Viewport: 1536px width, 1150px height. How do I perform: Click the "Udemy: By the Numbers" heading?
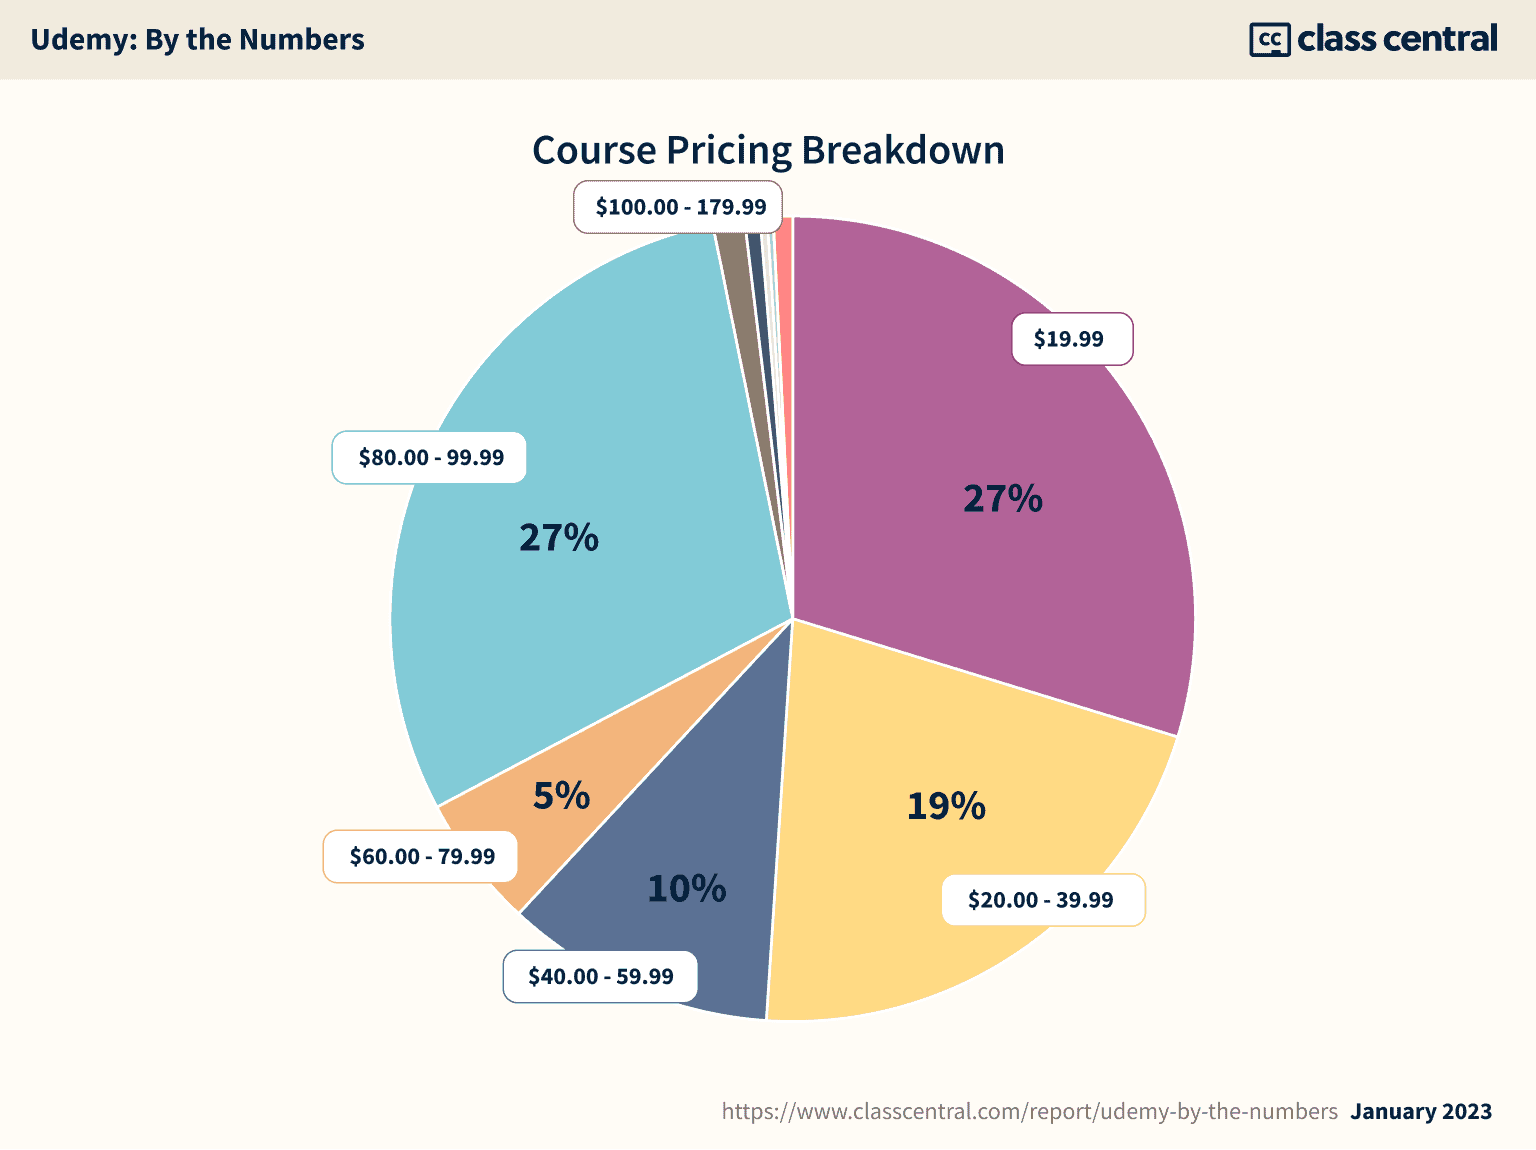pyautogui.click(x=197, y=40)
